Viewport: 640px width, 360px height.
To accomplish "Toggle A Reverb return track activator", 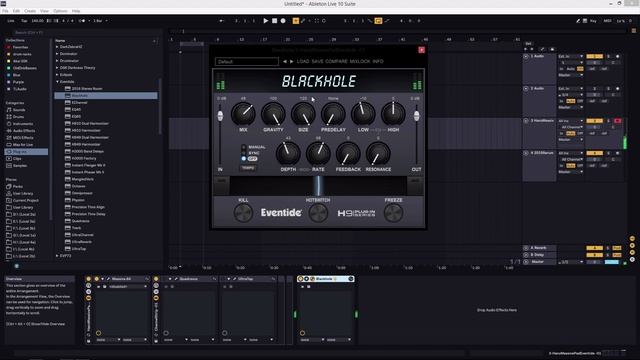I will coord(594,248).
